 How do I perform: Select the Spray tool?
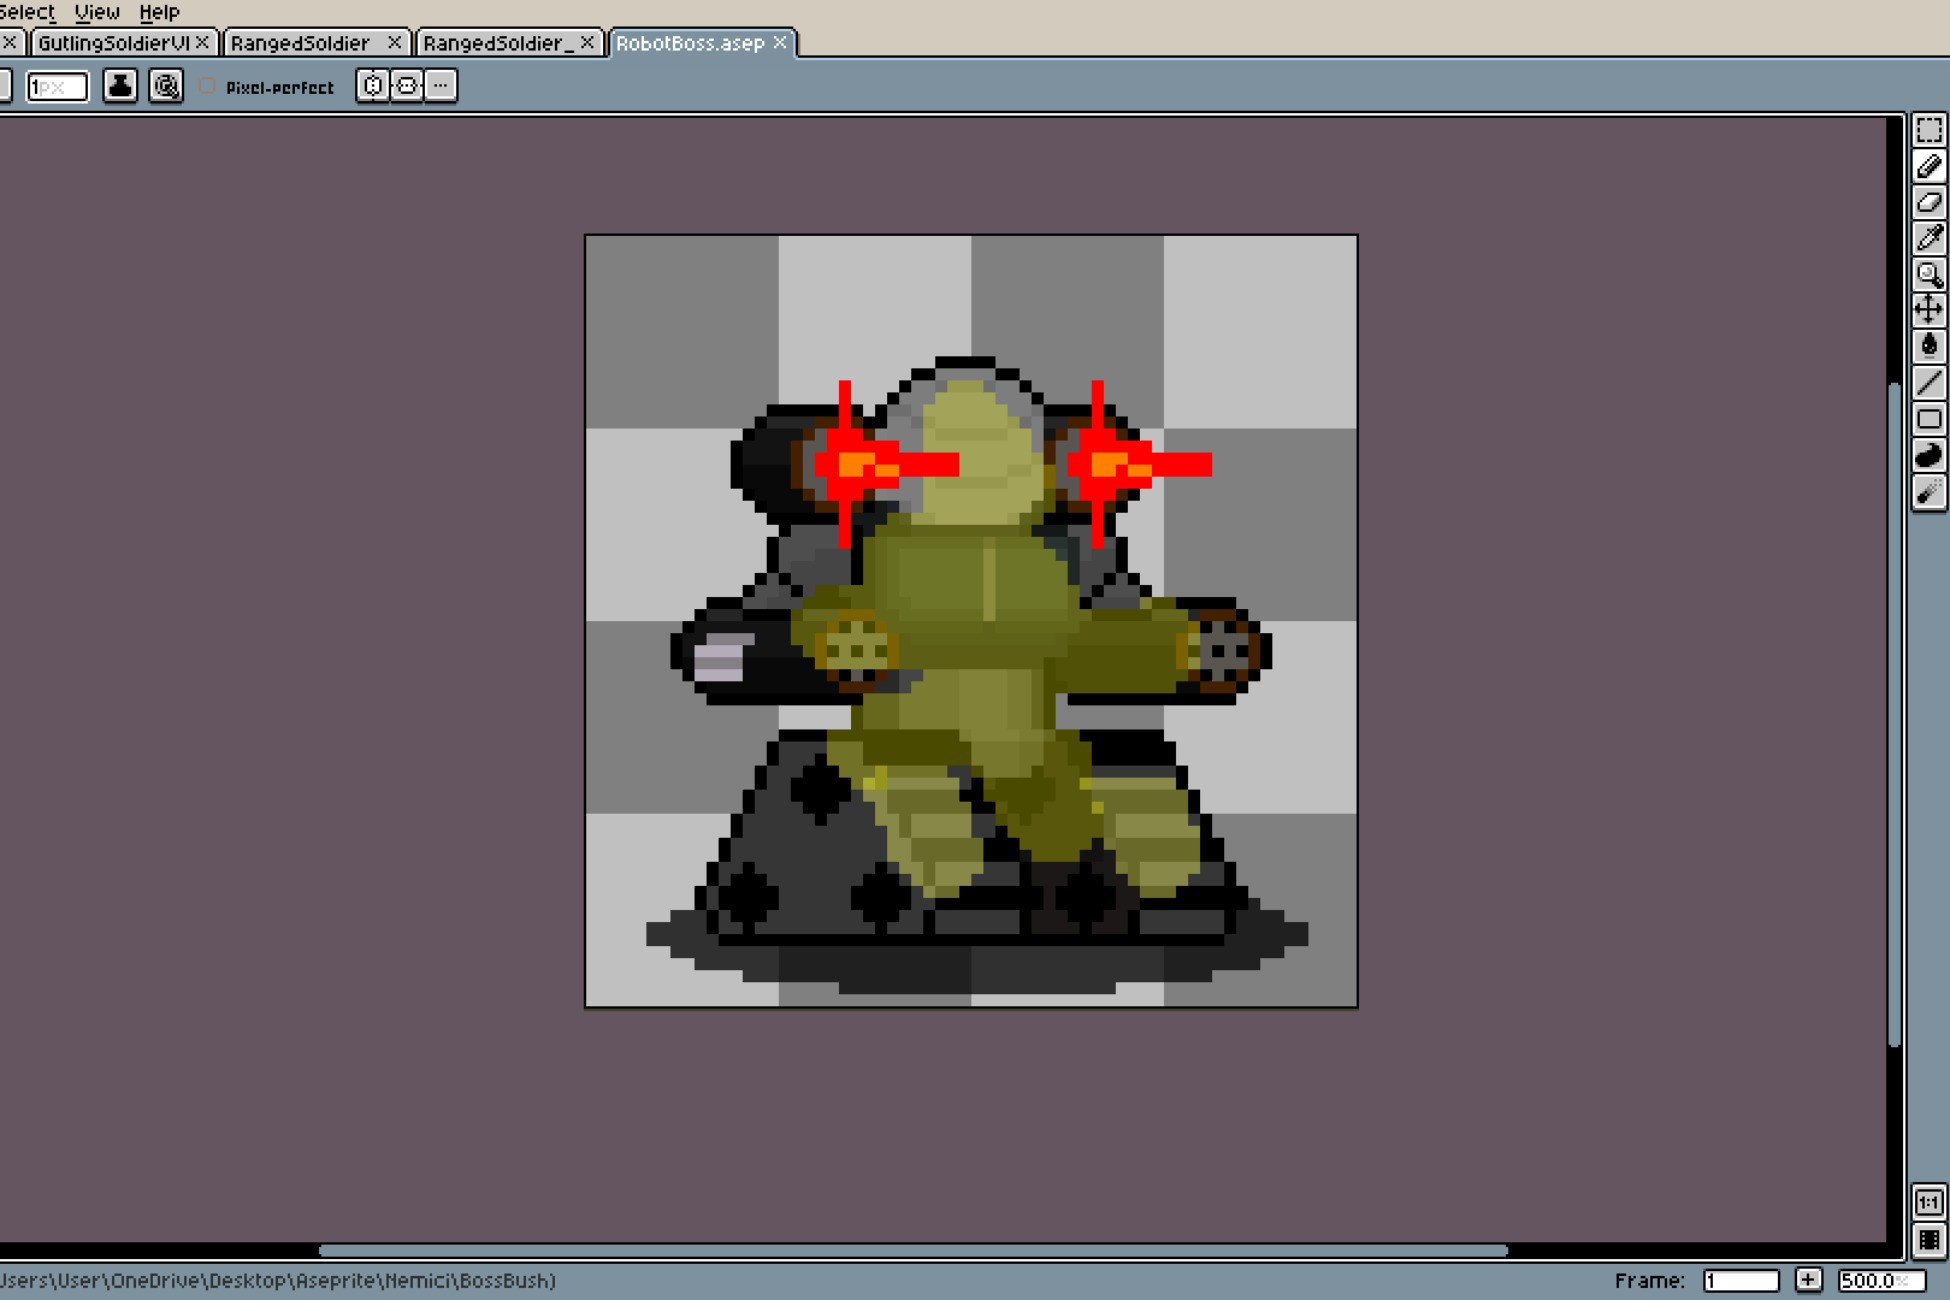pyautogui.click(x=1930, y=492)
